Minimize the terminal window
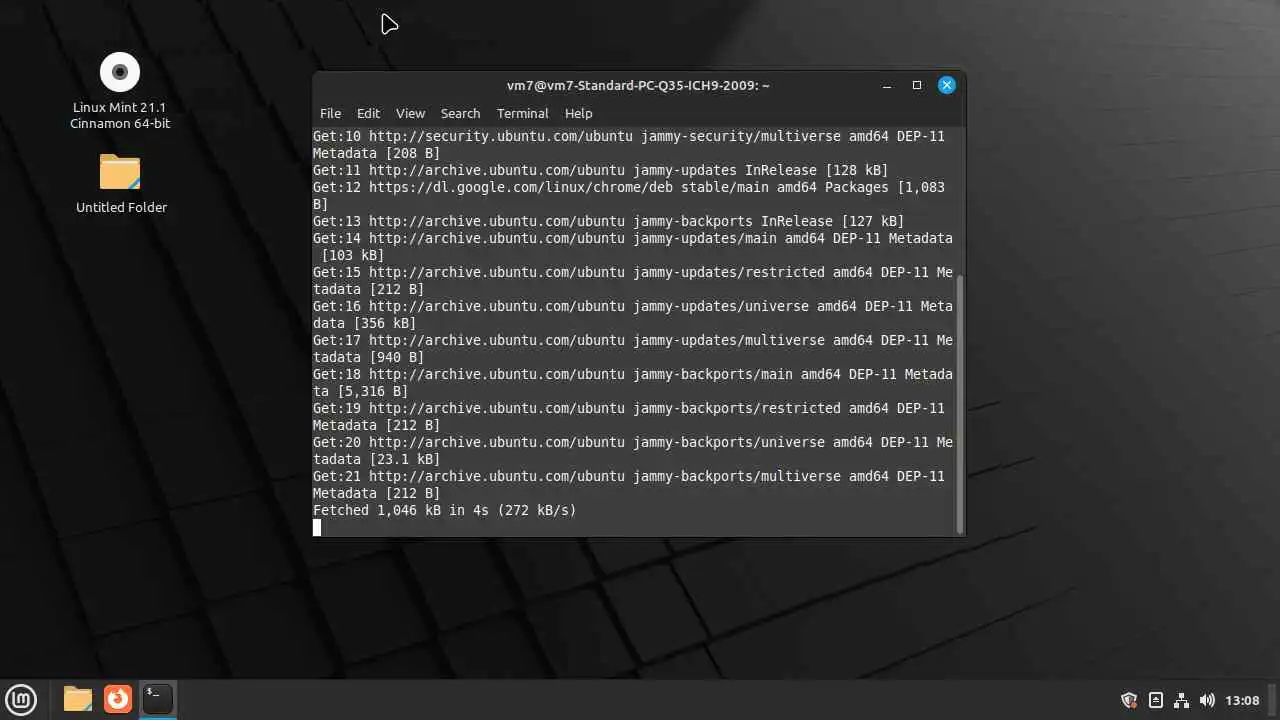The width and height of the screenshot is (1280, 720). (886, 85)
